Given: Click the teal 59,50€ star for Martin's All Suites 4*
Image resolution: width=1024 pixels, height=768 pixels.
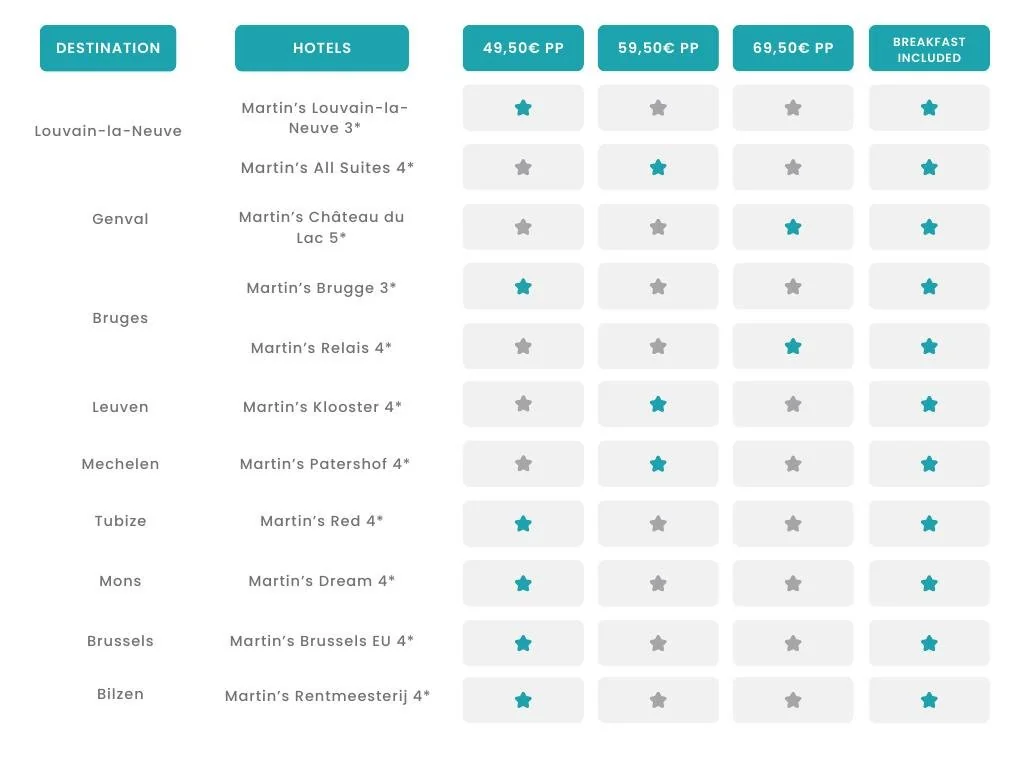Looking at the screenshot, I should pos(658,167).
